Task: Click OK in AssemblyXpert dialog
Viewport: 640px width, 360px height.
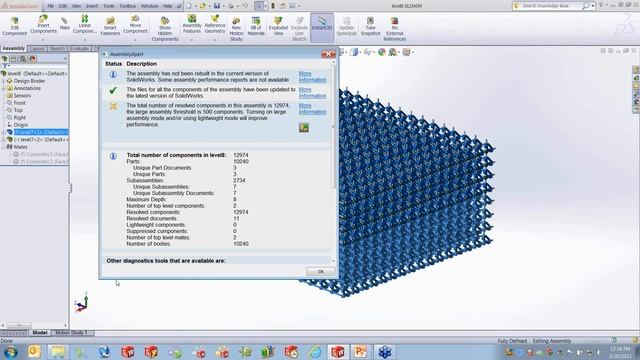Action: 321,271
